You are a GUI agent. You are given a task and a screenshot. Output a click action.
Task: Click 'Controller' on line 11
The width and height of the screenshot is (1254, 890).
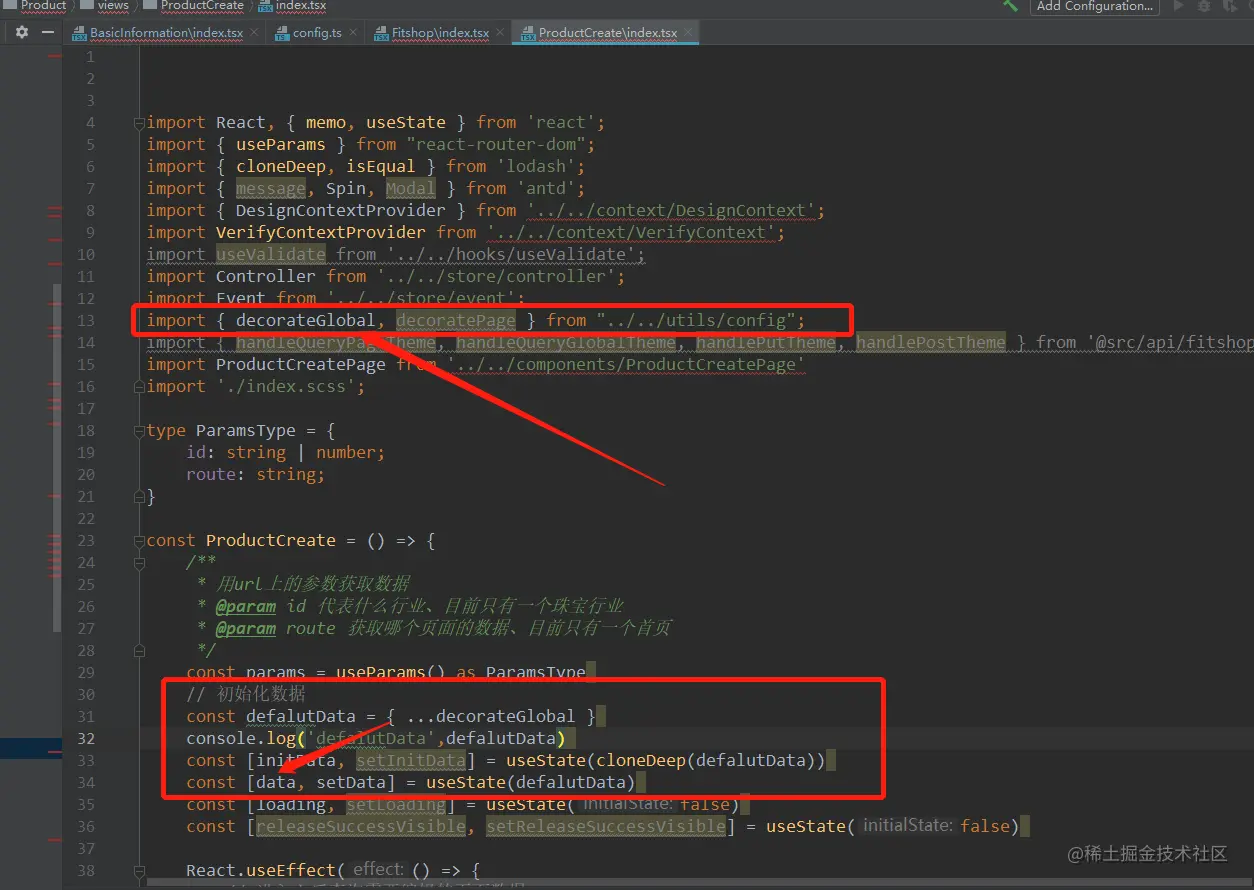click(x=266, y=276)
